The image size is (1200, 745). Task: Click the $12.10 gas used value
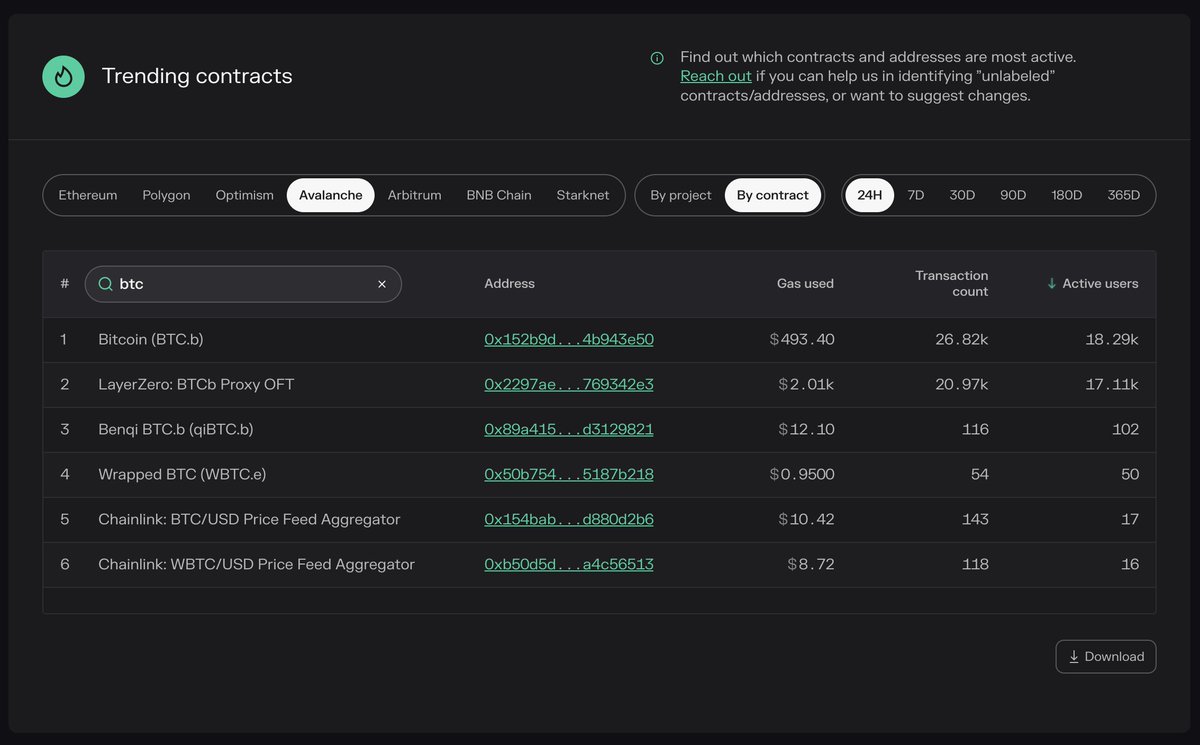tap(806, 429)
